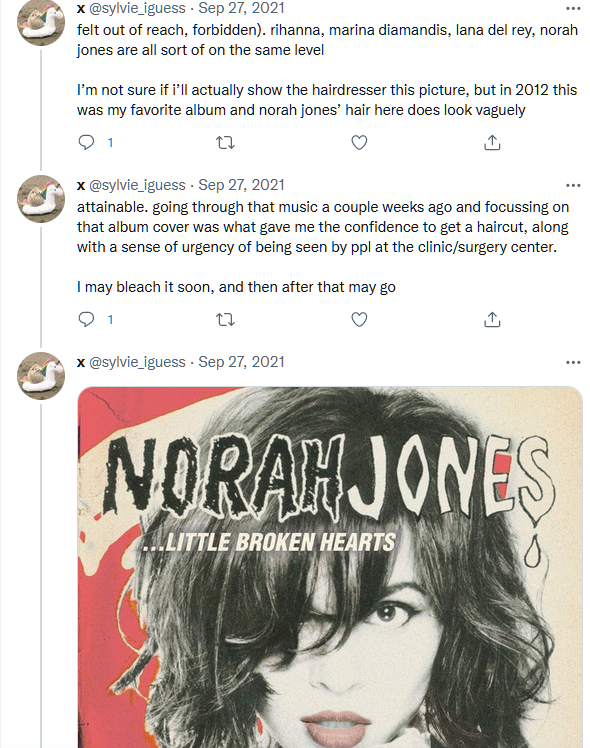Open the Sep 27, 2021 timestamp on second tweet
Viewport: 590px width, 748px height.
coord(241,185)
